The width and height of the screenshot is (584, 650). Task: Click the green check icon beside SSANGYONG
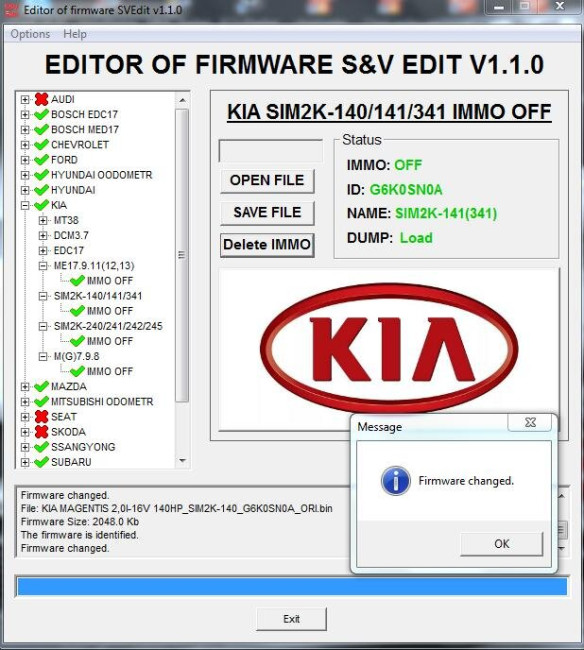click(41, 447)
